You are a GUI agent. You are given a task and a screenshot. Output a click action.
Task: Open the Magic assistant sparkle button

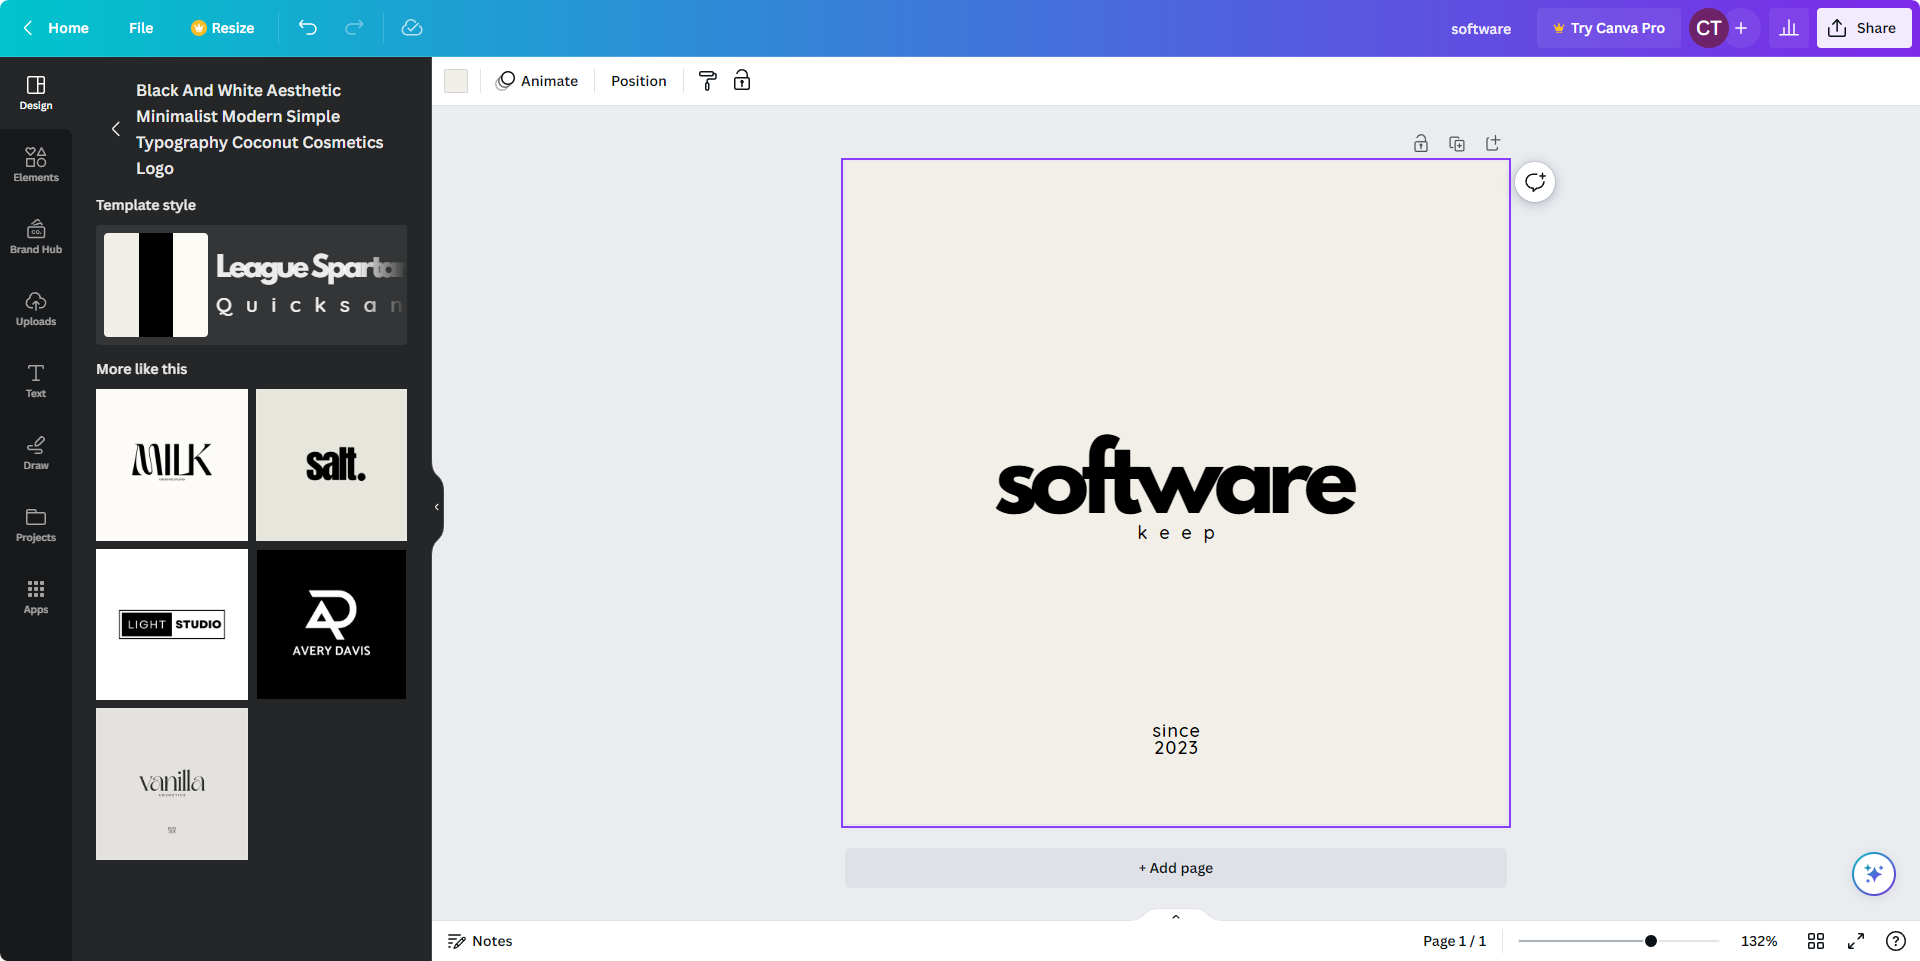(1873, 874)
